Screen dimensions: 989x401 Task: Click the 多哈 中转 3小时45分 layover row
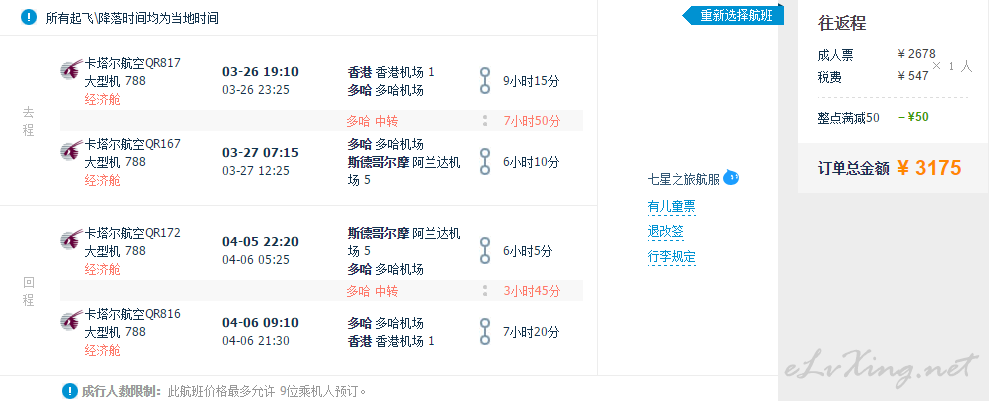tap(322, 291)
